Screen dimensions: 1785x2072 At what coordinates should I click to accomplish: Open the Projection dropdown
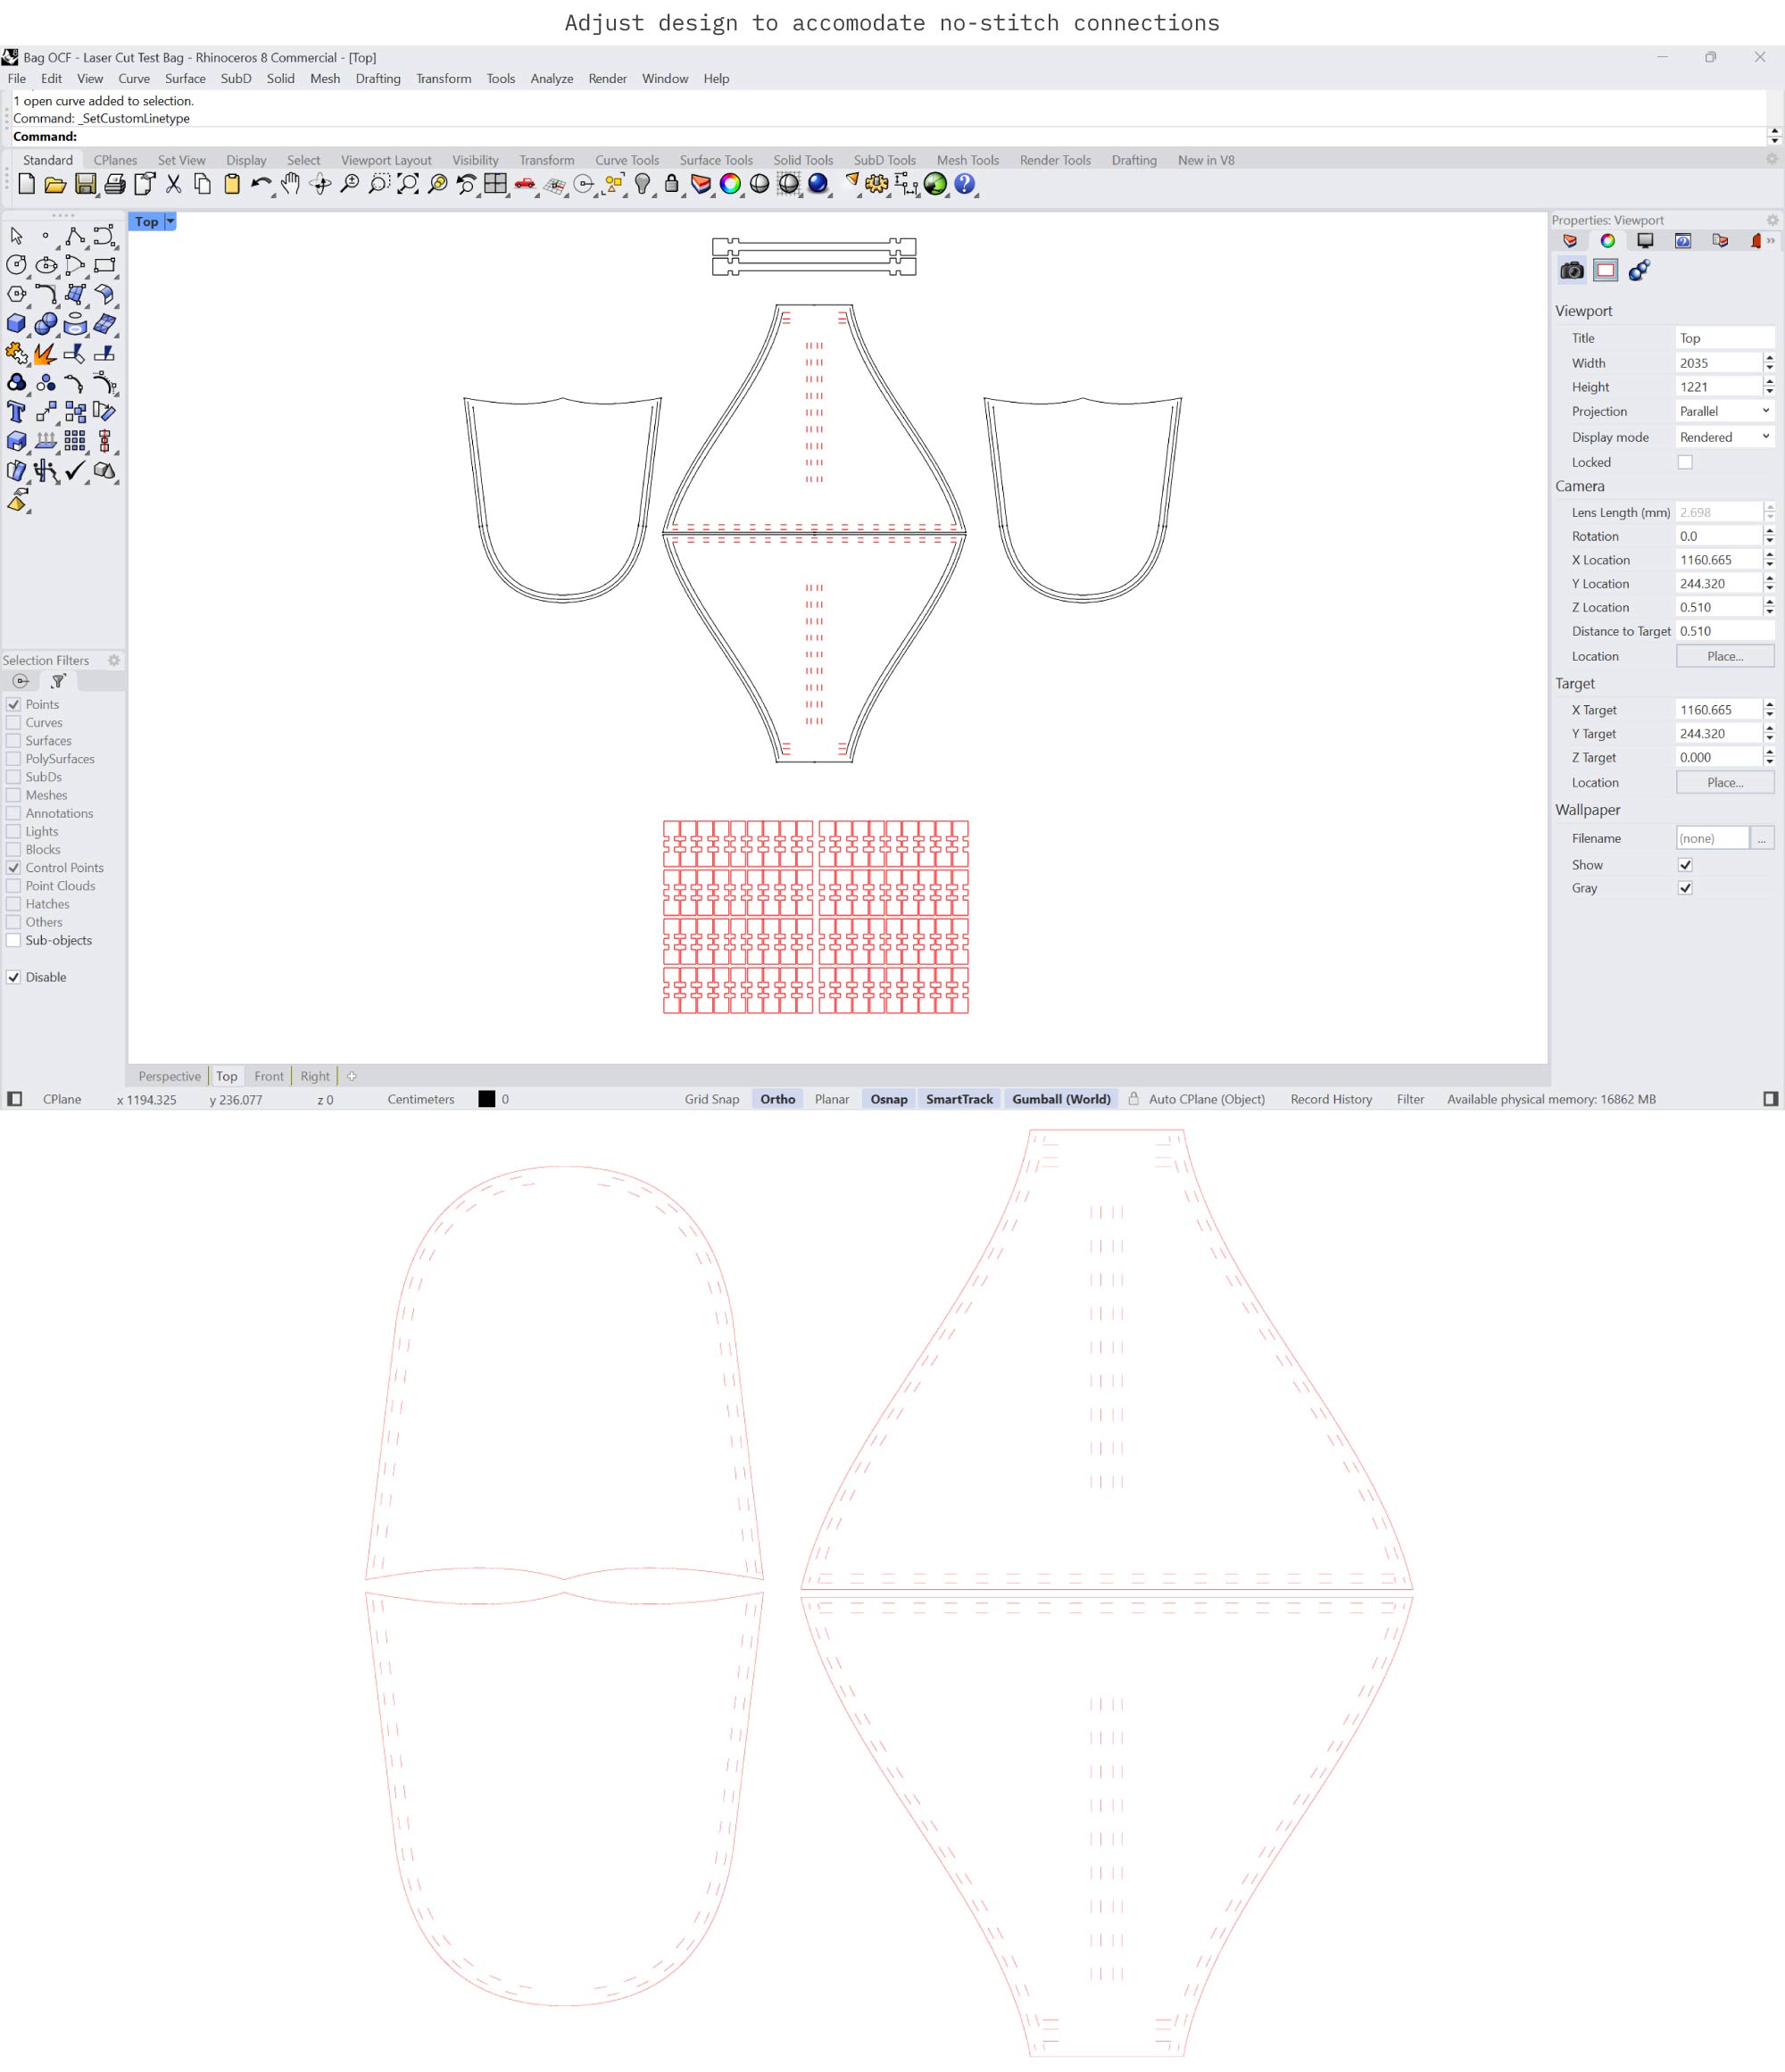pyautogui.click(x=1724, y=411)
